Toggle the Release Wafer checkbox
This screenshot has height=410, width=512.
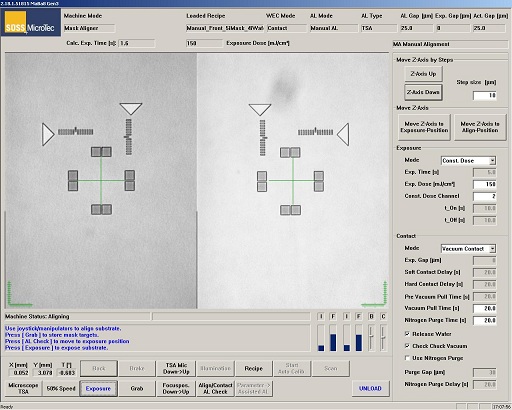point(407,334)
